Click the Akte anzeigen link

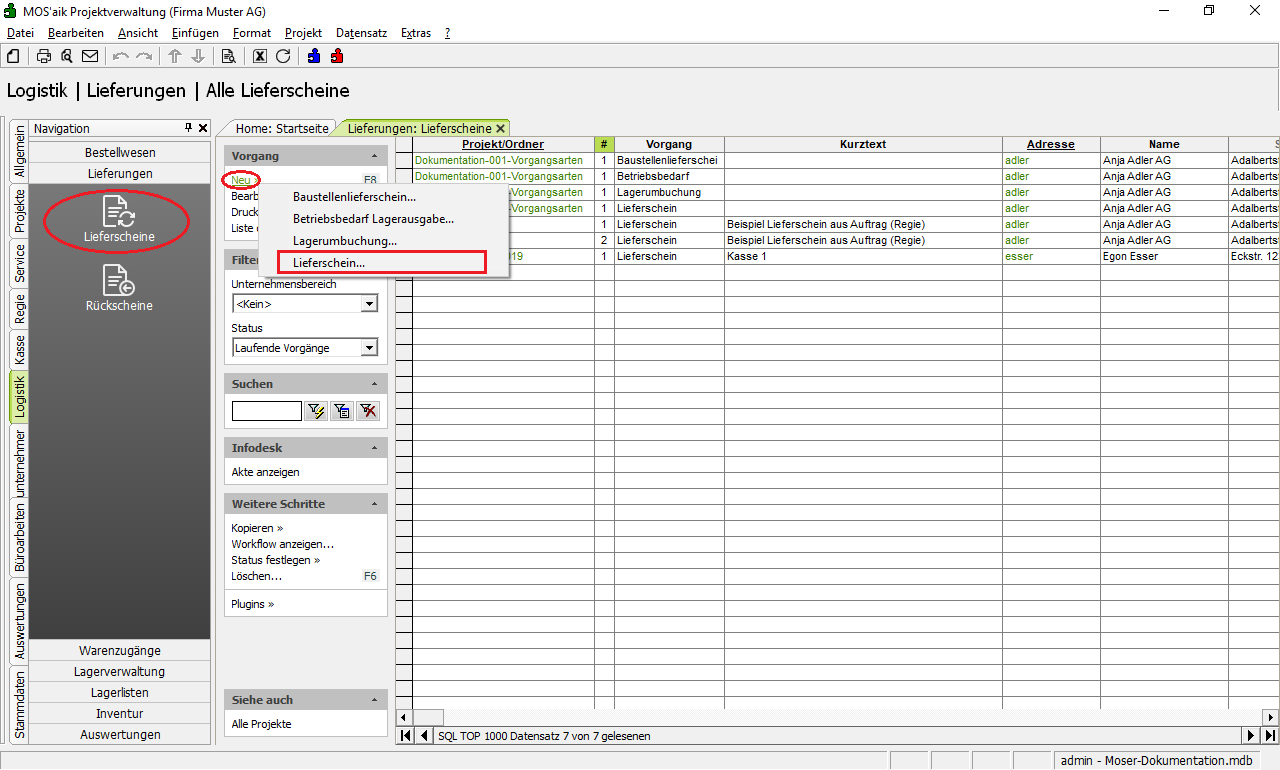(x=265, y=472)
